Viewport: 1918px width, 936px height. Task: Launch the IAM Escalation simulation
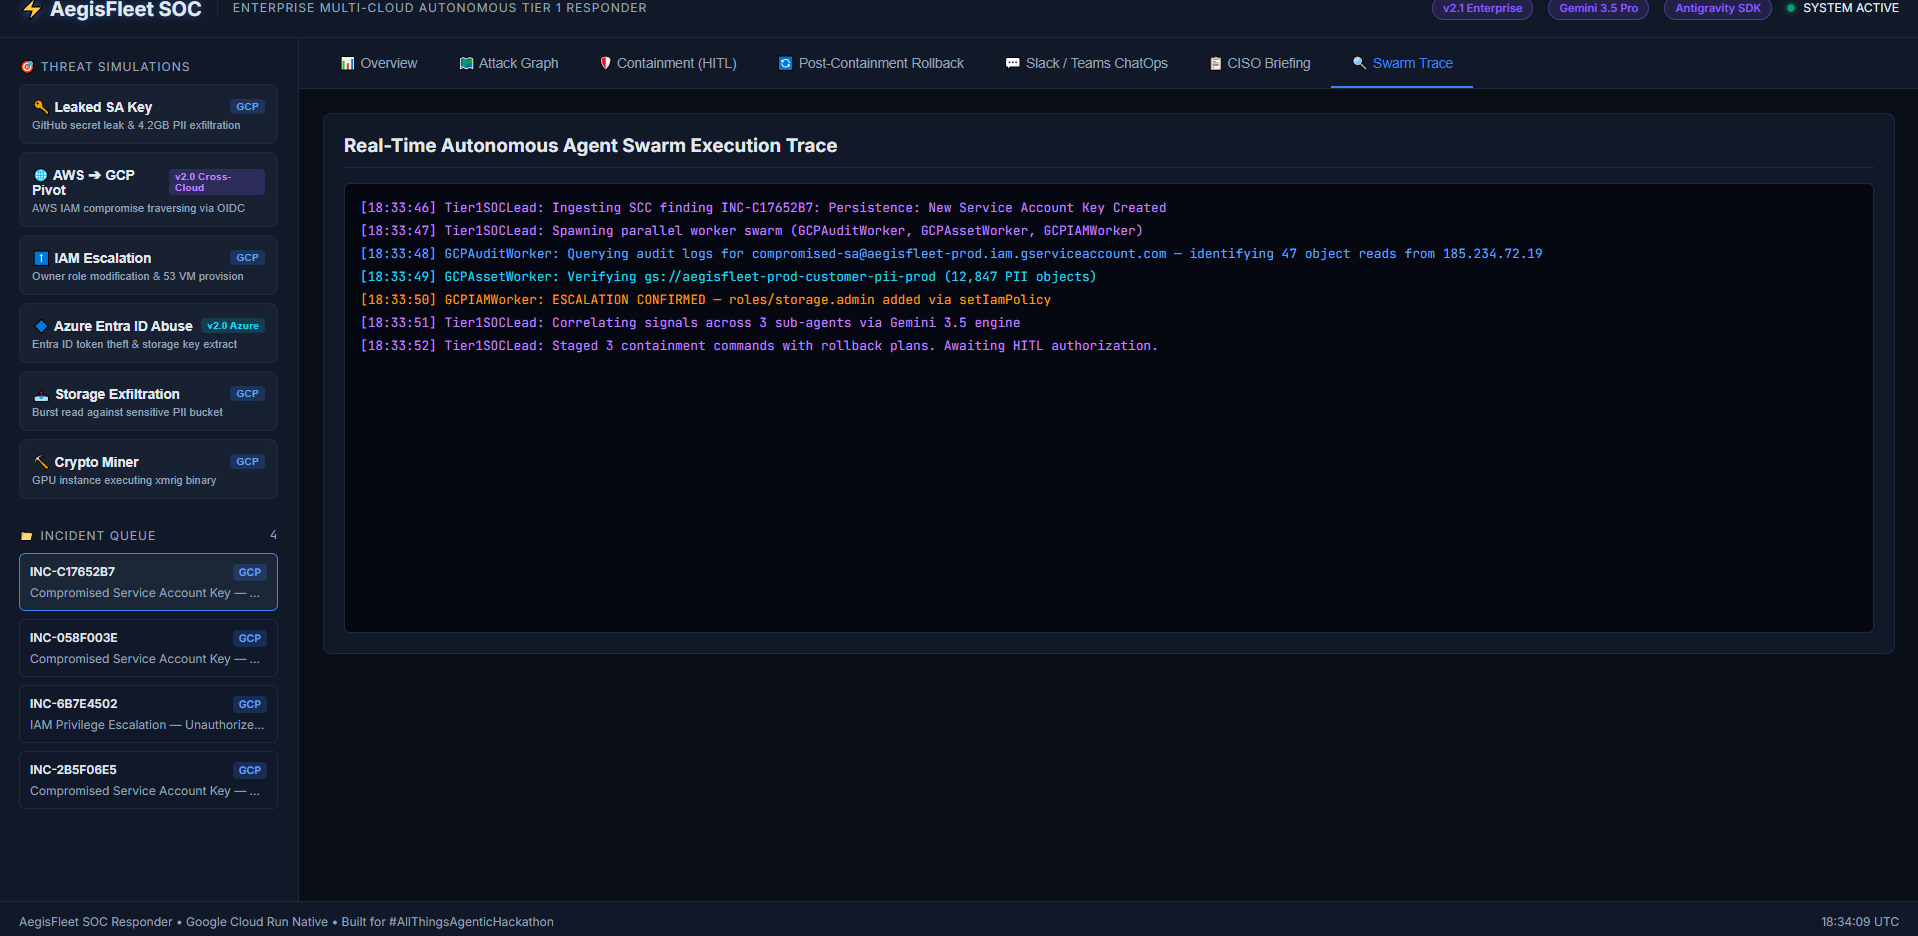click(x=148, y=265)
